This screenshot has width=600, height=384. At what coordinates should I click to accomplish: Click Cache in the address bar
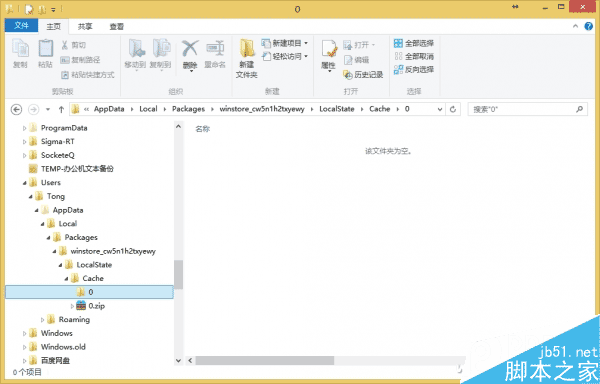coord(380,109)
